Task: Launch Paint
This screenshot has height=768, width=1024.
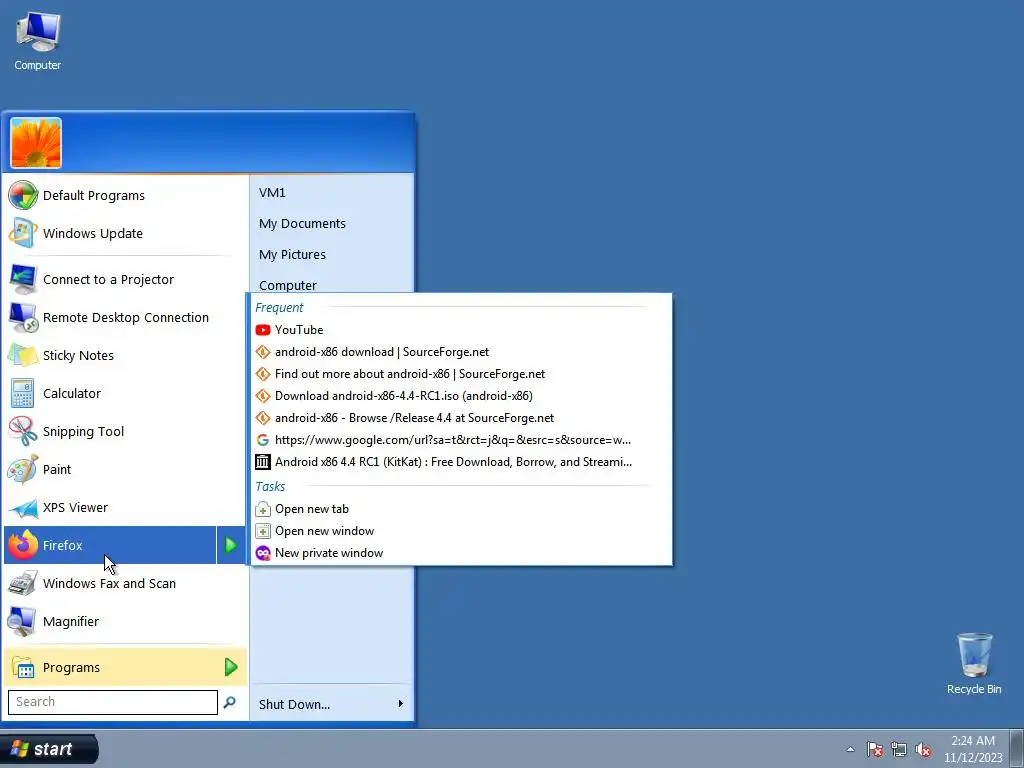Action: (125, 469)
